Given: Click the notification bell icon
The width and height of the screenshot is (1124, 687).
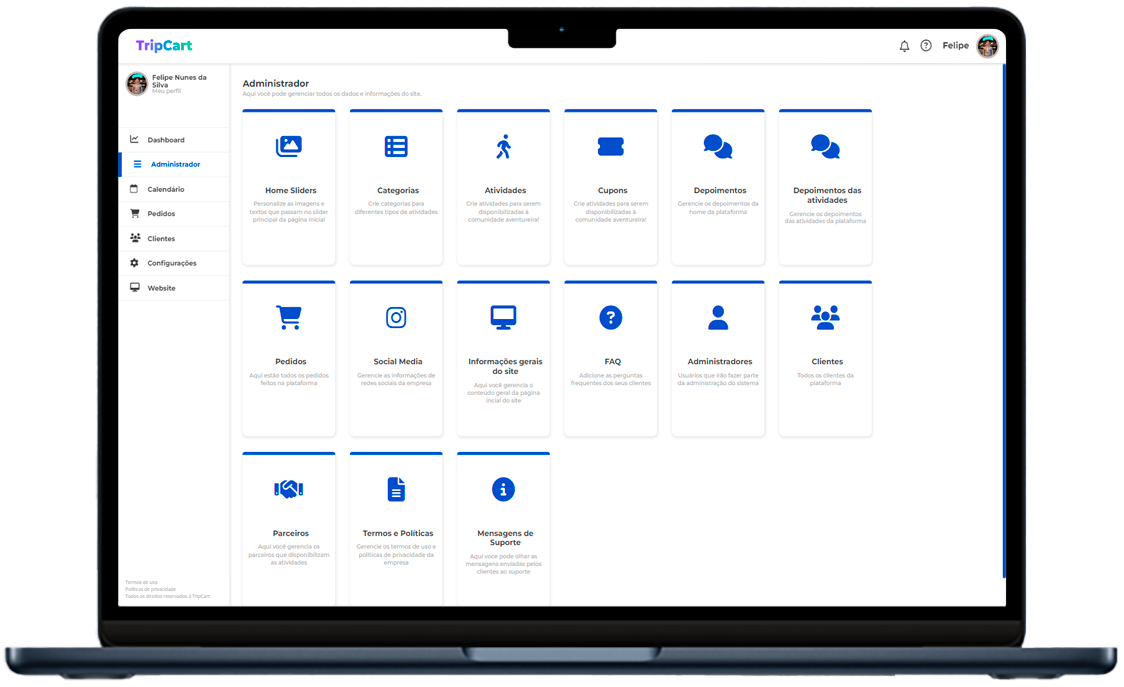Looking at the screenshot, I should 904,46.
